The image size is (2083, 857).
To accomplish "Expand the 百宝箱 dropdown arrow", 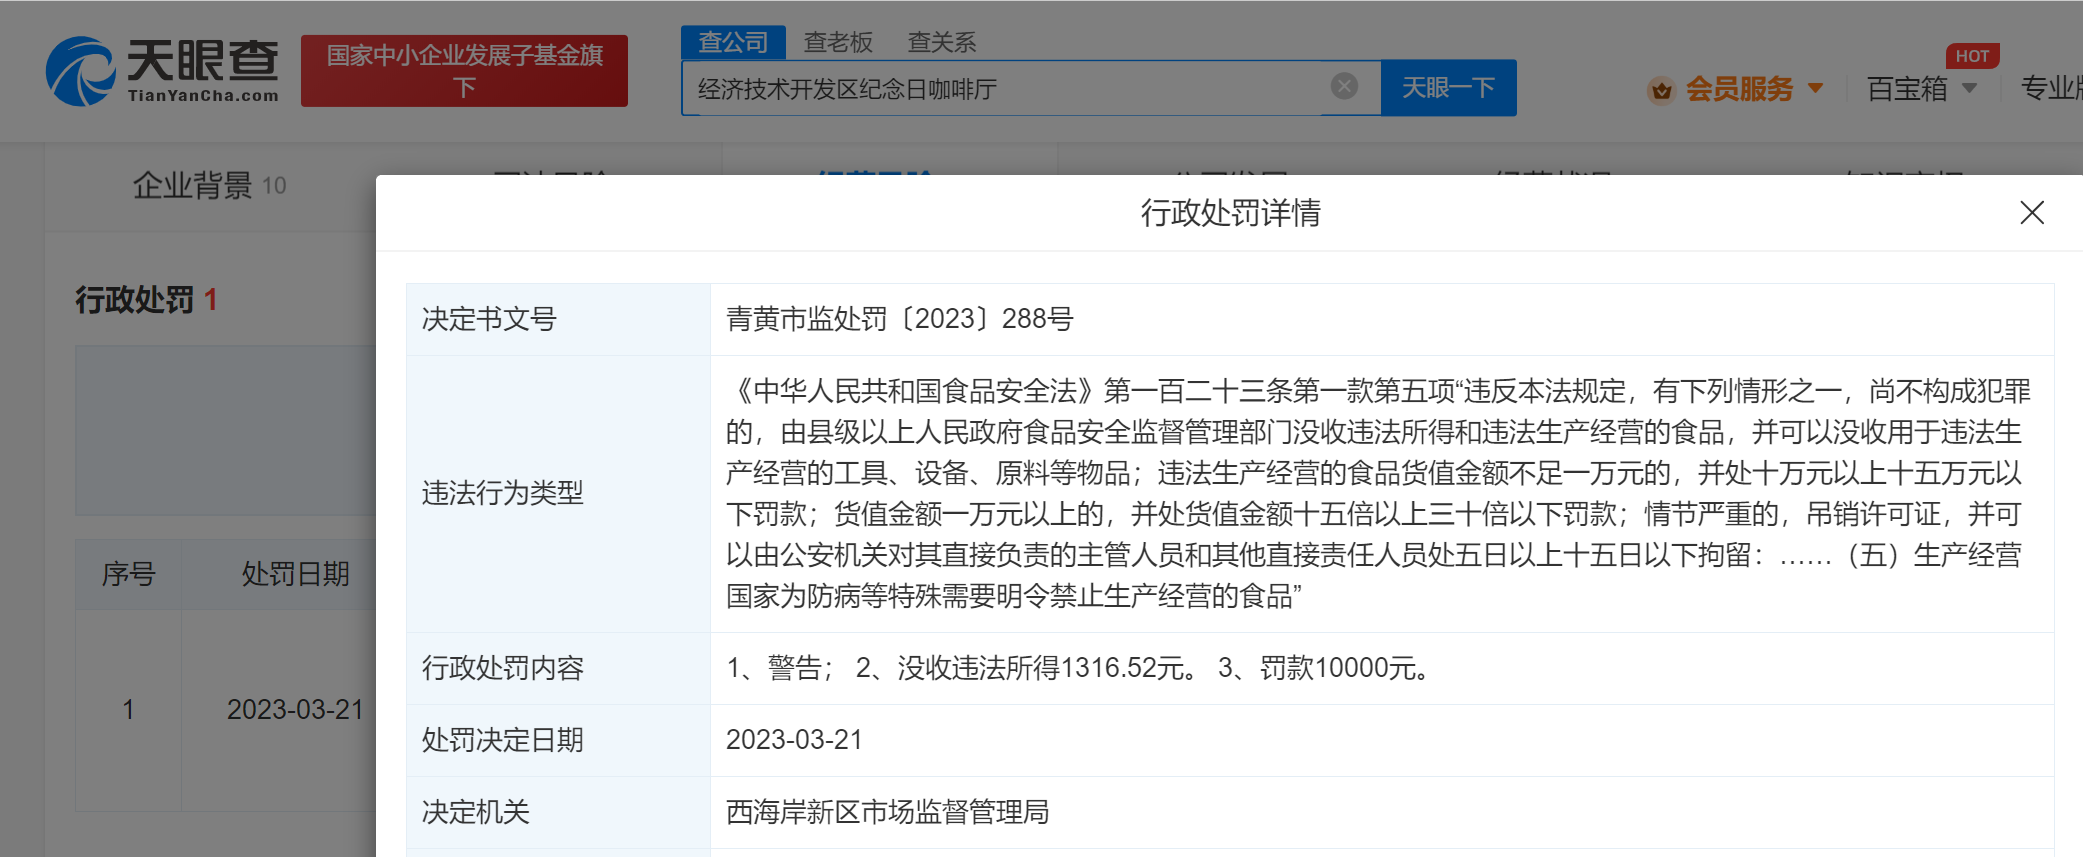I will point(1969,89).
